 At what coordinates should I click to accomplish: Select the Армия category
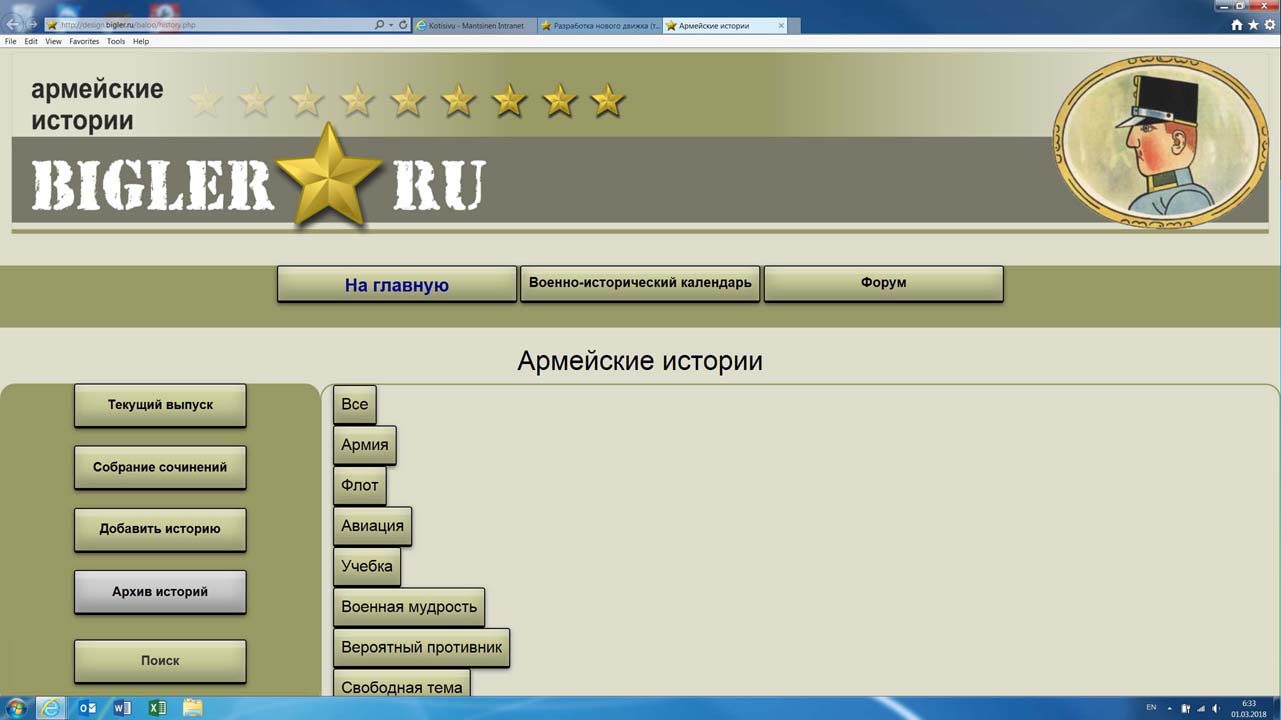coord(364,445)
